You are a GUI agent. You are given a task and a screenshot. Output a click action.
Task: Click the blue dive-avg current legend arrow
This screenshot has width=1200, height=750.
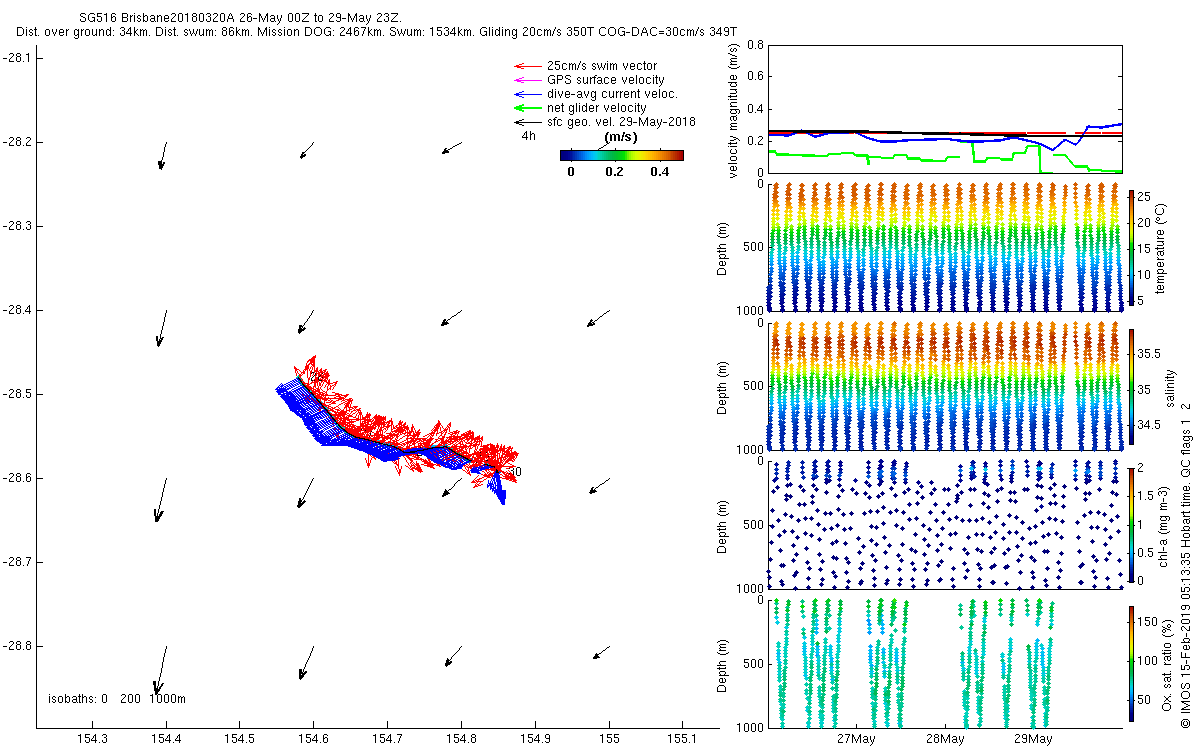click(526, 94)
